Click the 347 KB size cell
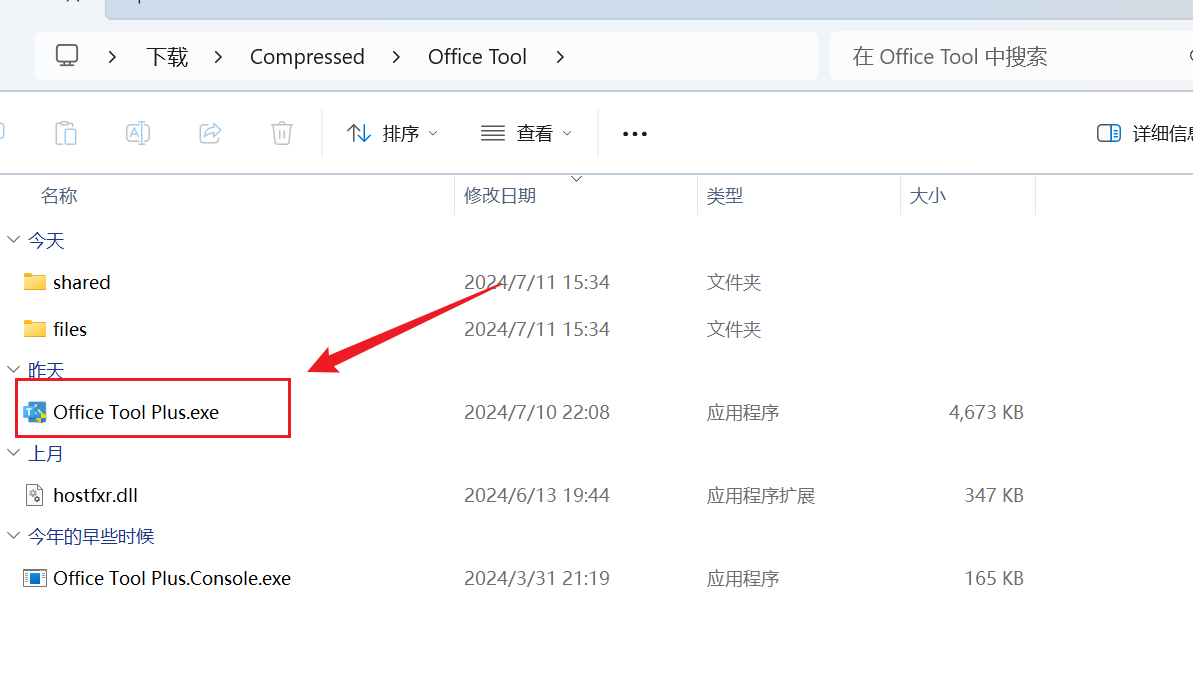1193x674 pixels. coord(994,495)
